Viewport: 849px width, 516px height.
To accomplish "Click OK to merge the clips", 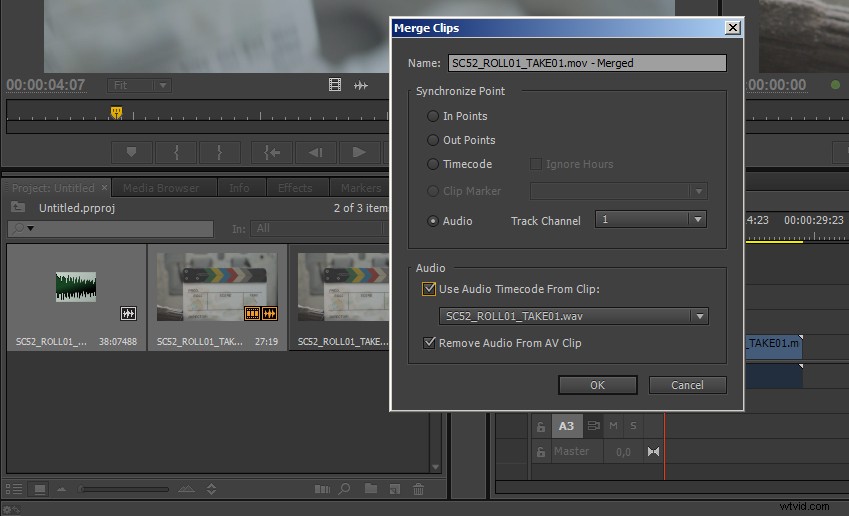I will [x=597, y=385].
